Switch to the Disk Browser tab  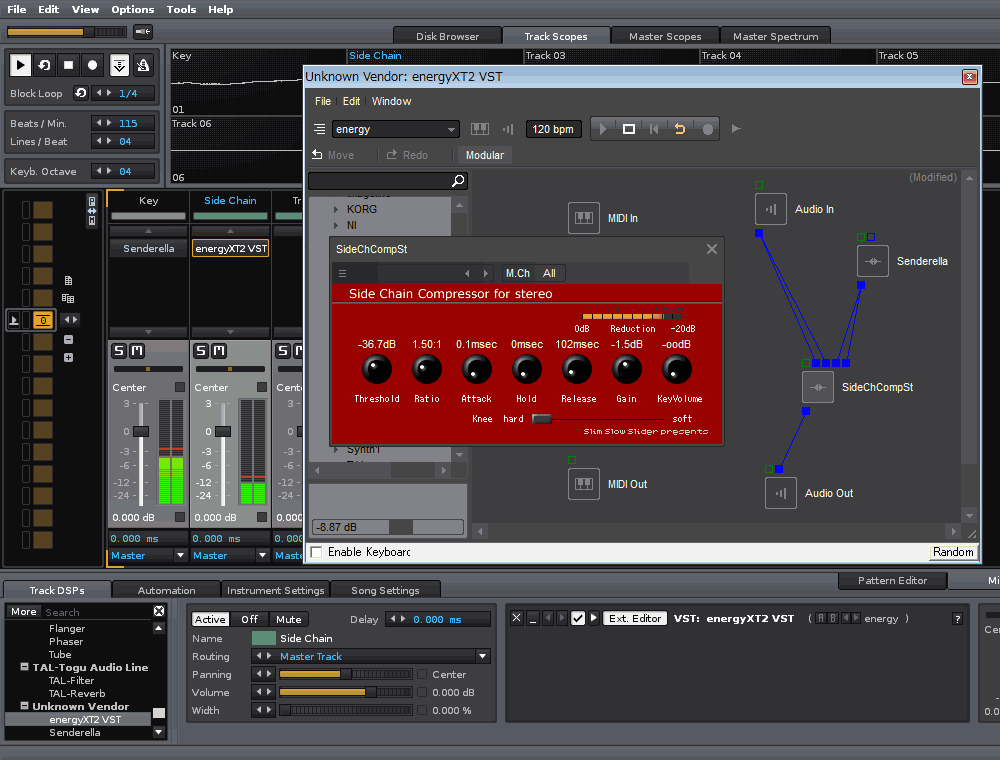[x=447, y=36]
